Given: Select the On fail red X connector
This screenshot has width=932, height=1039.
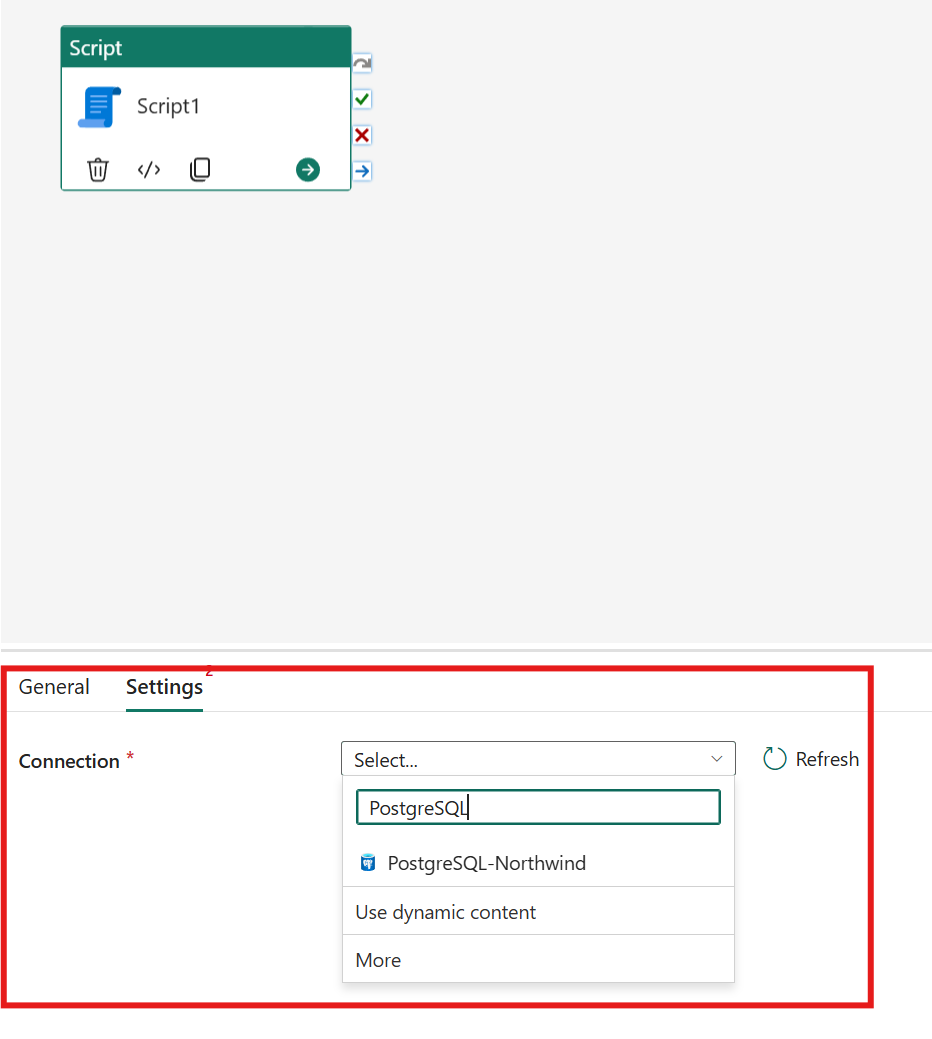Looking at the screenshot, I should (362, 135).
